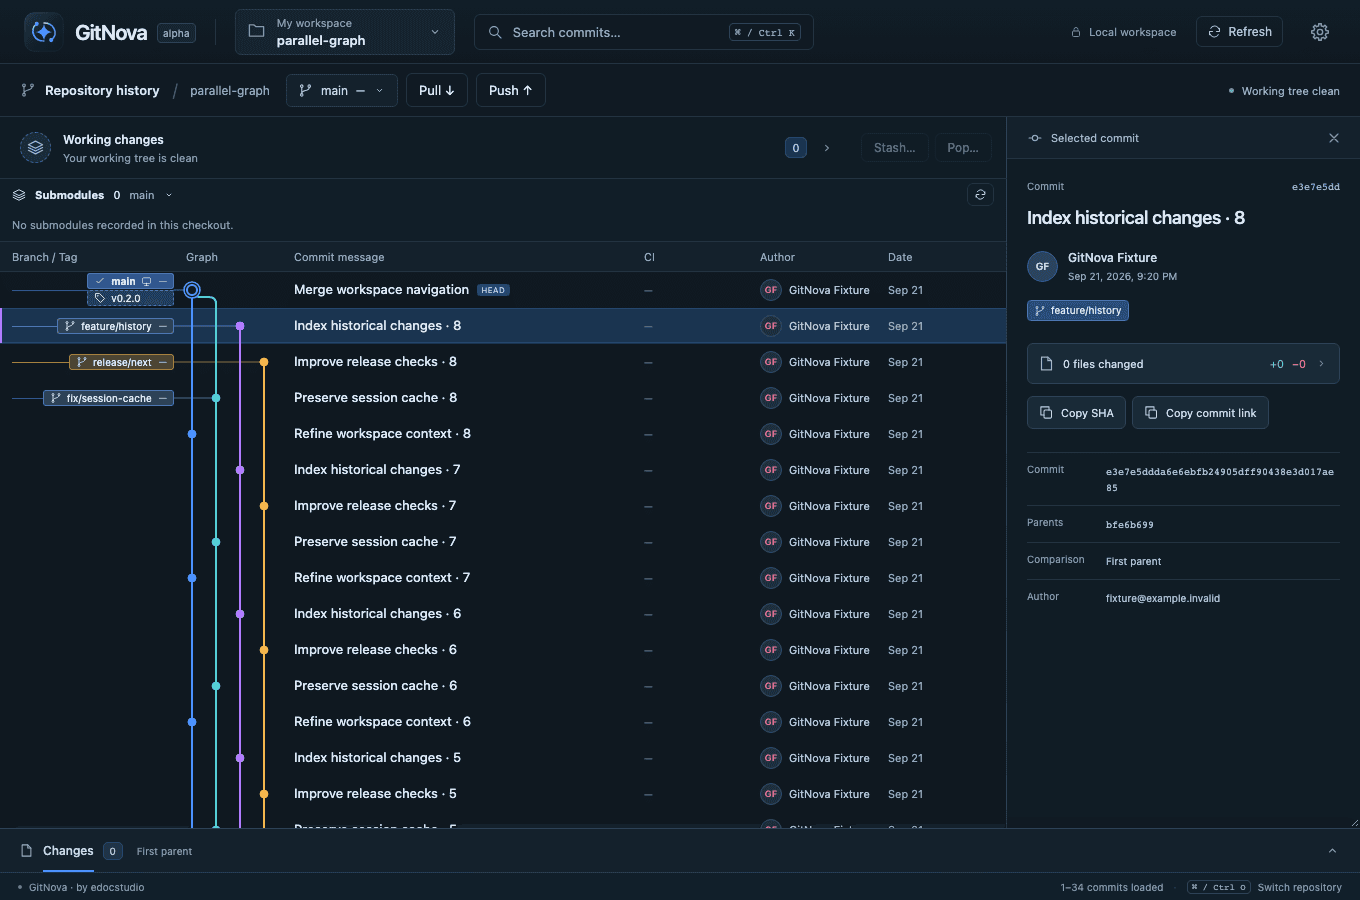Click the Submodules stack icon
This screenshot has width=1360, height=900.
(19, 195)
